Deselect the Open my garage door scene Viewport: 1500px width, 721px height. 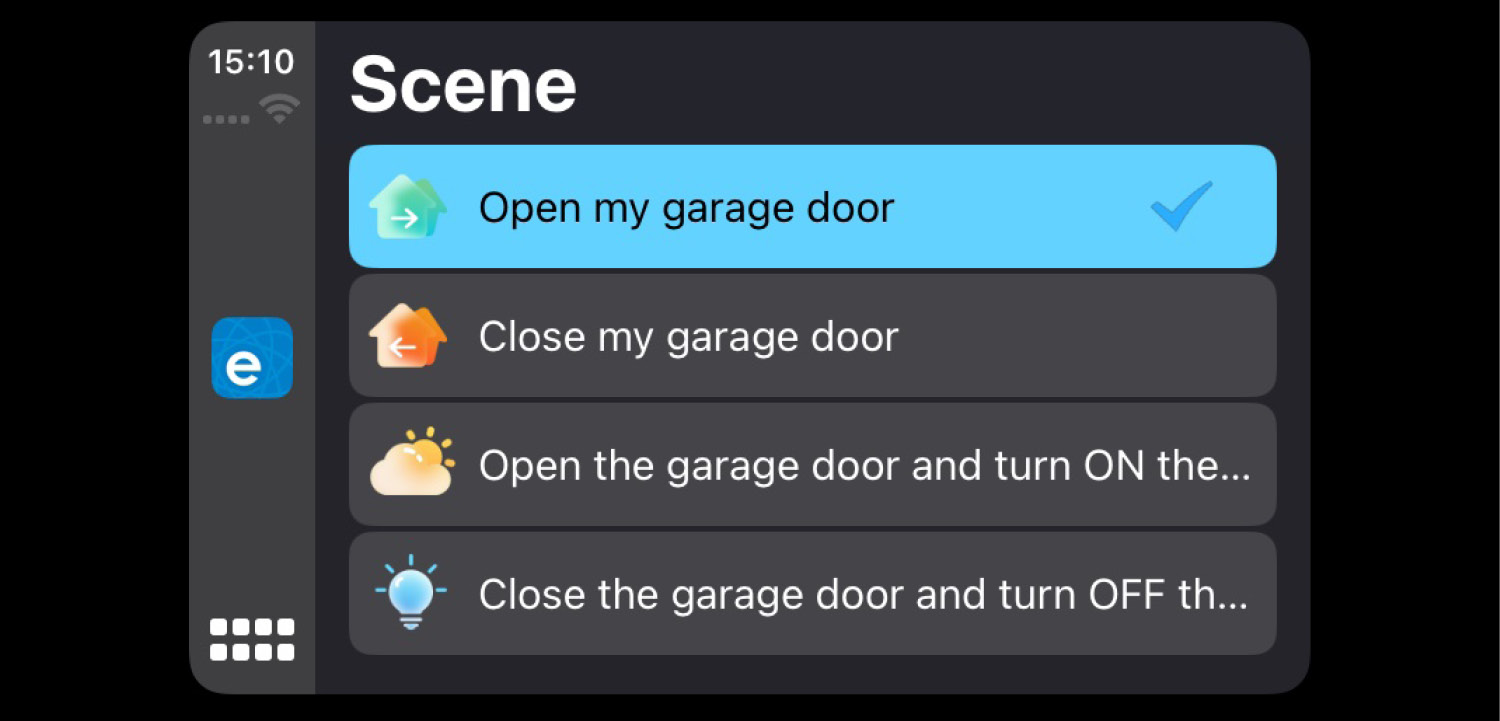click(812, 206)
